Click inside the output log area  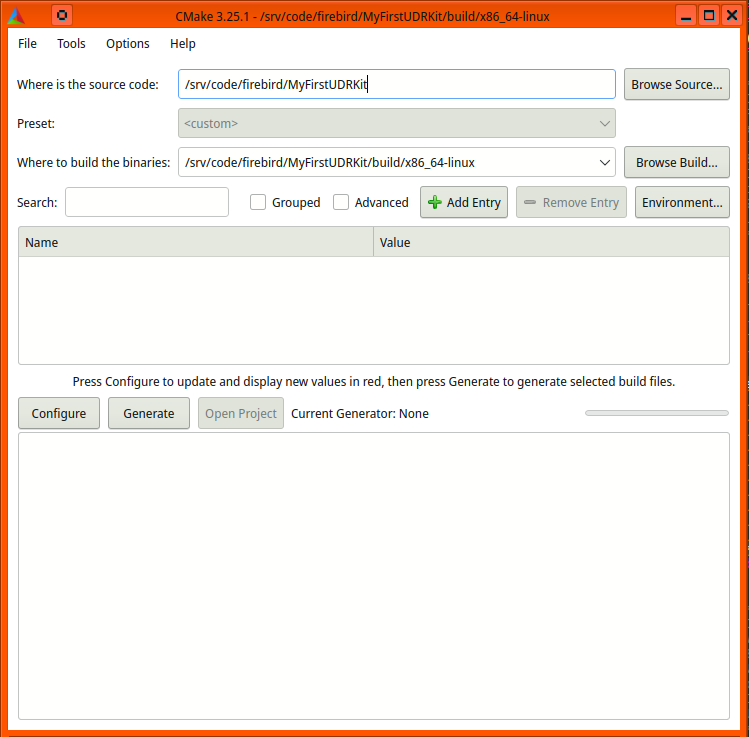tap(374, 576)
